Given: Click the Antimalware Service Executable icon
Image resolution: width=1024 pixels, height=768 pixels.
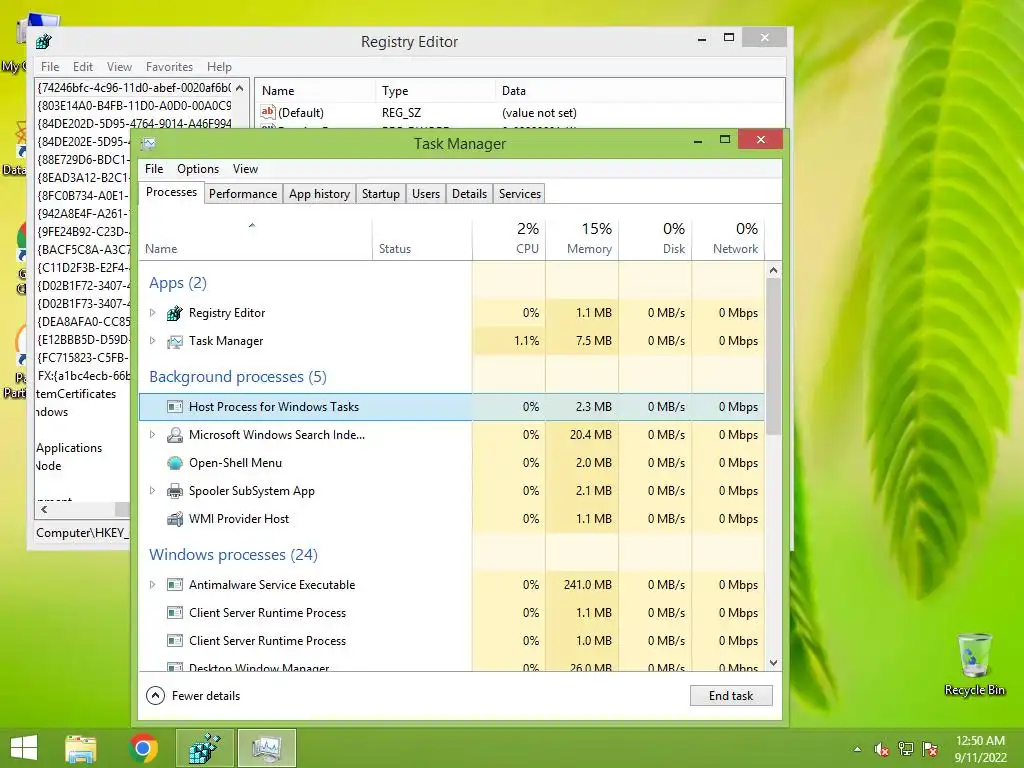Looking at the screenshot, I should [174, 585].
